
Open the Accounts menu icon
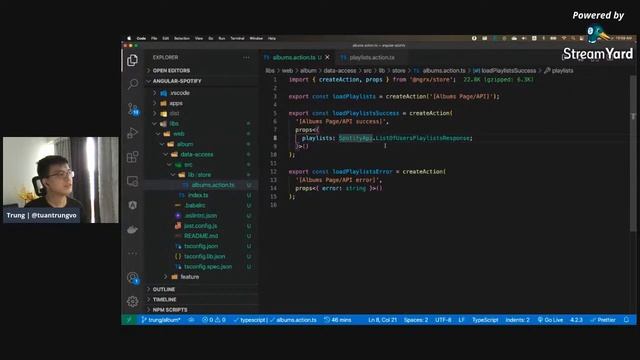133,278
